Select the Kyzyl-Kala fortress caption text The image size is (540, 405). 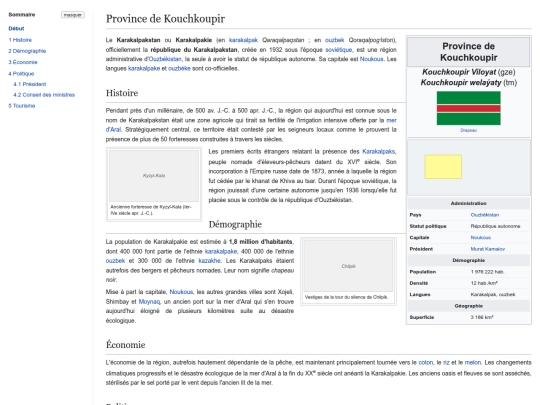(151, 210)
